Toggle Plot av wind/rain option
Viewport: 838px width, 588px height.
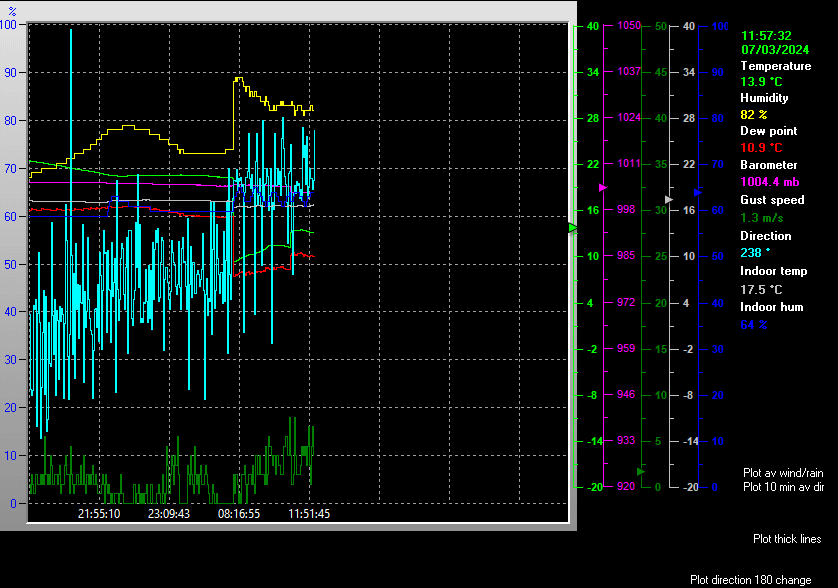[782, 472]
